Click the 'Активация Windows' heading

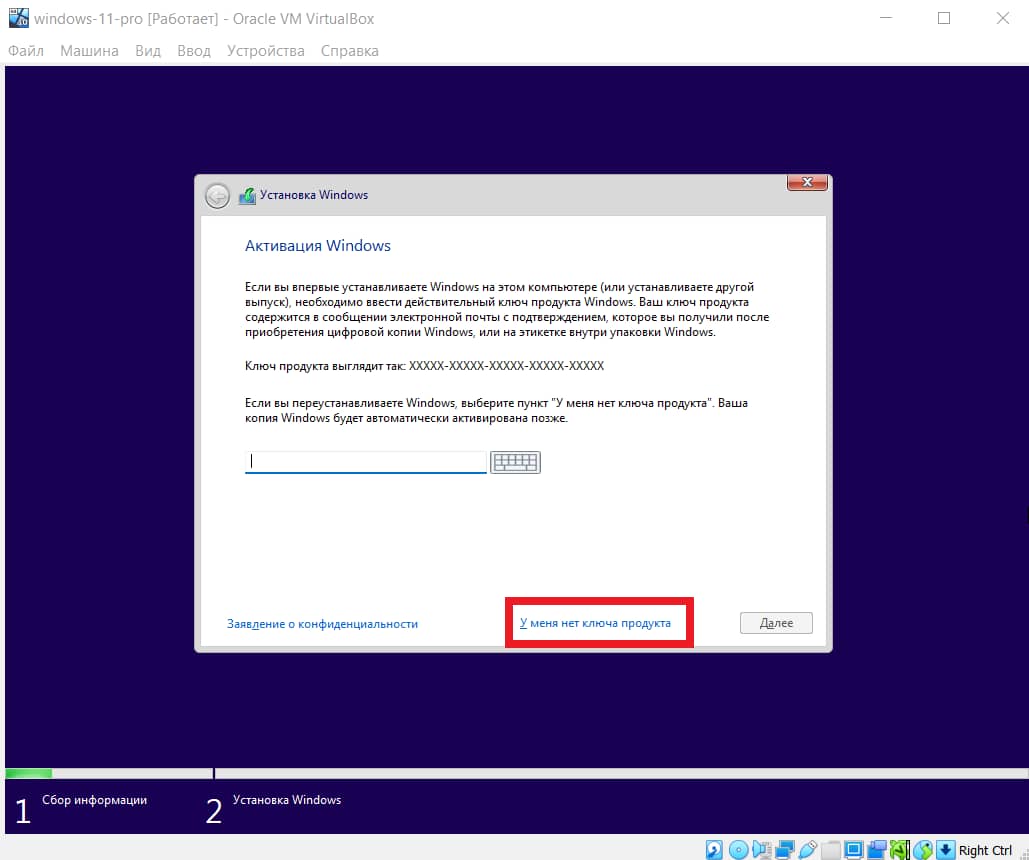pos(318,246)
